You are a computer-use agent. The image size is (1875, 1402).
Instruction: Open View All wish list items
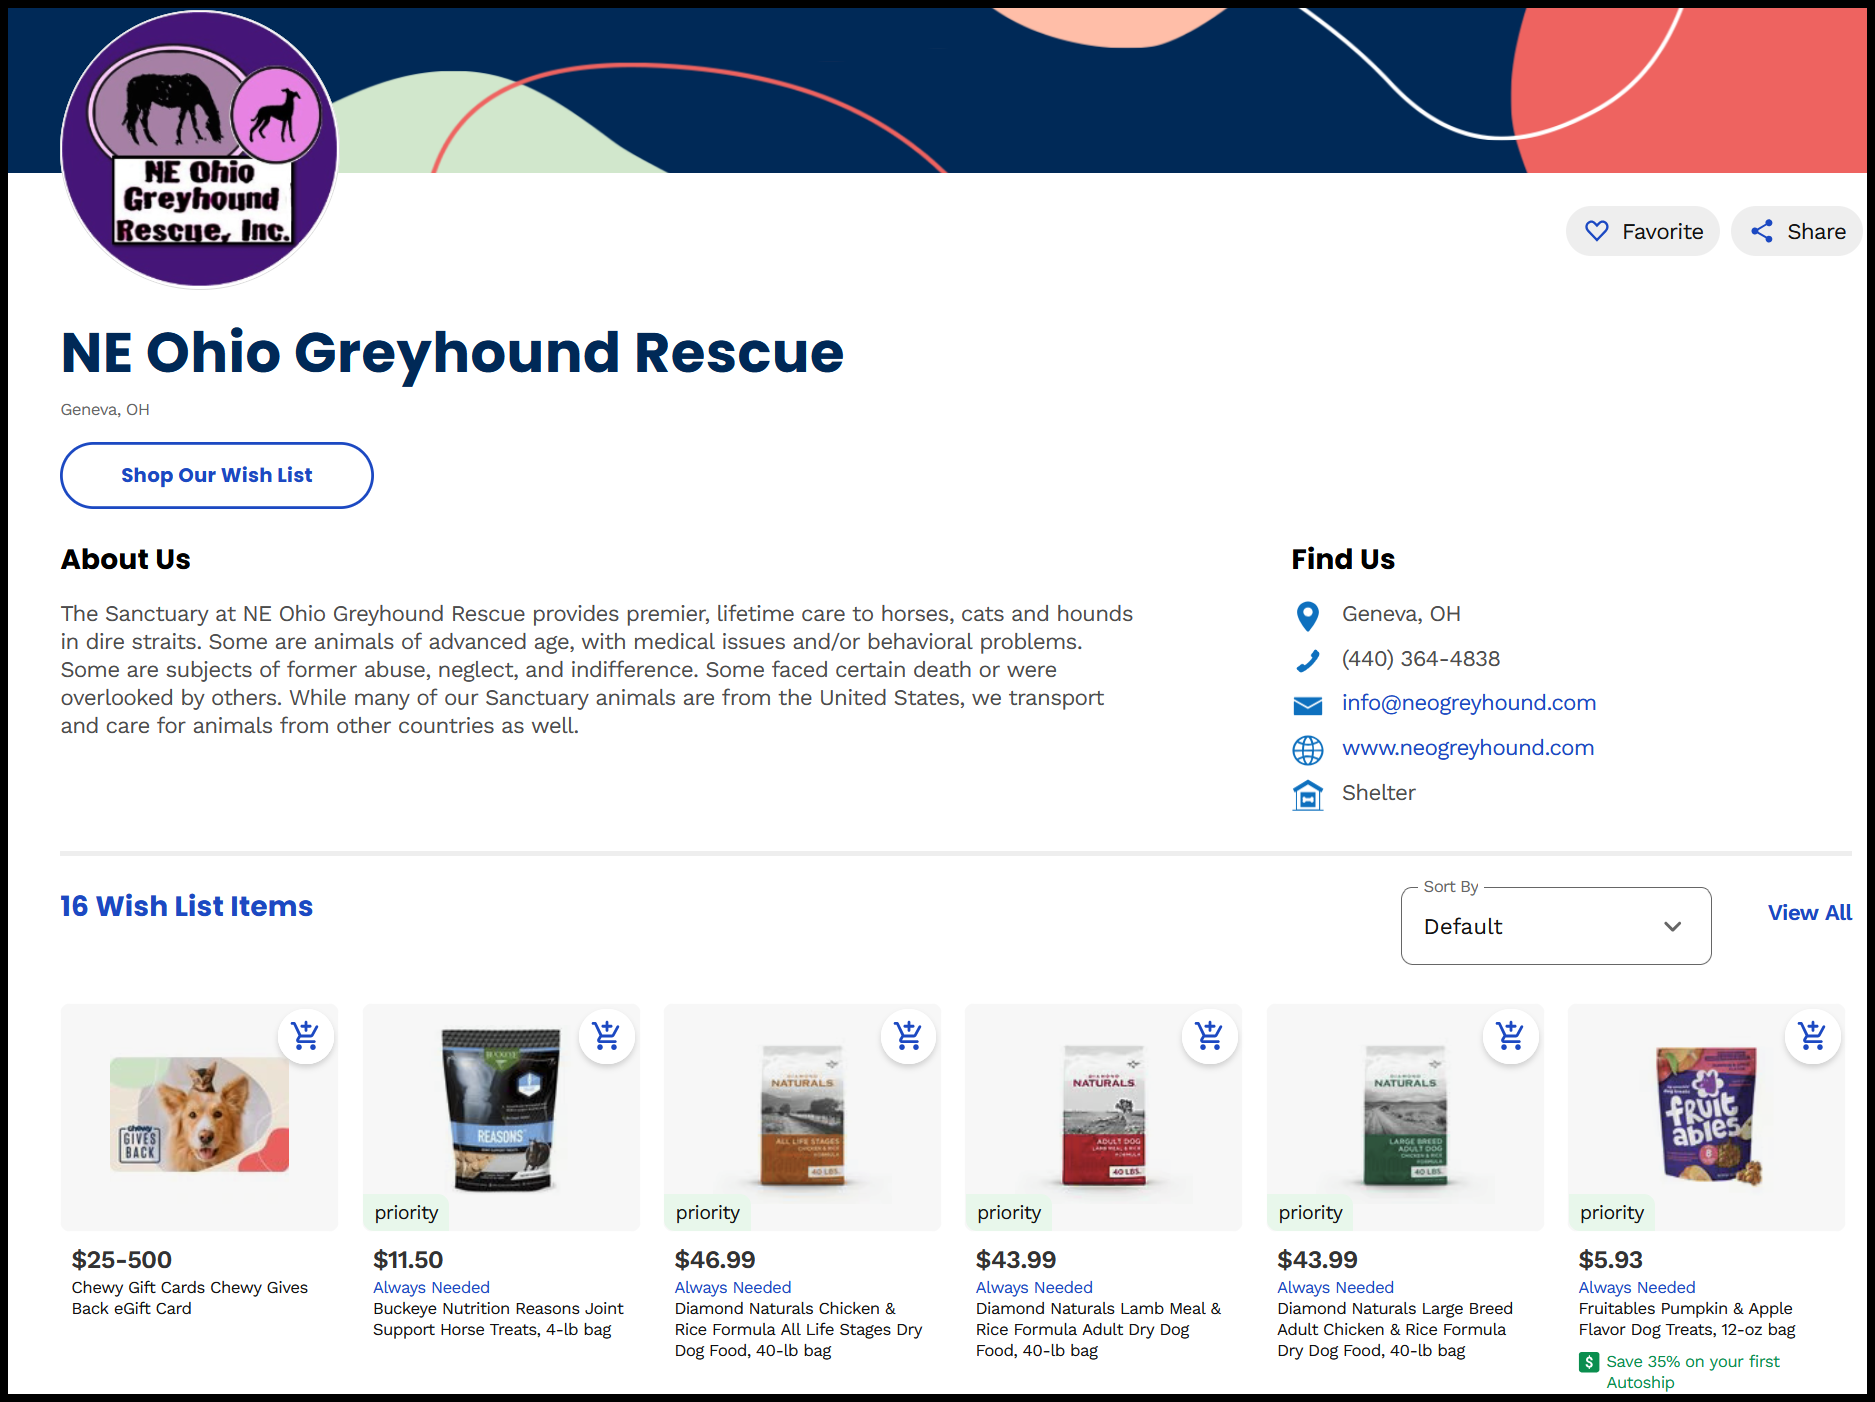tap(1809, 913)
